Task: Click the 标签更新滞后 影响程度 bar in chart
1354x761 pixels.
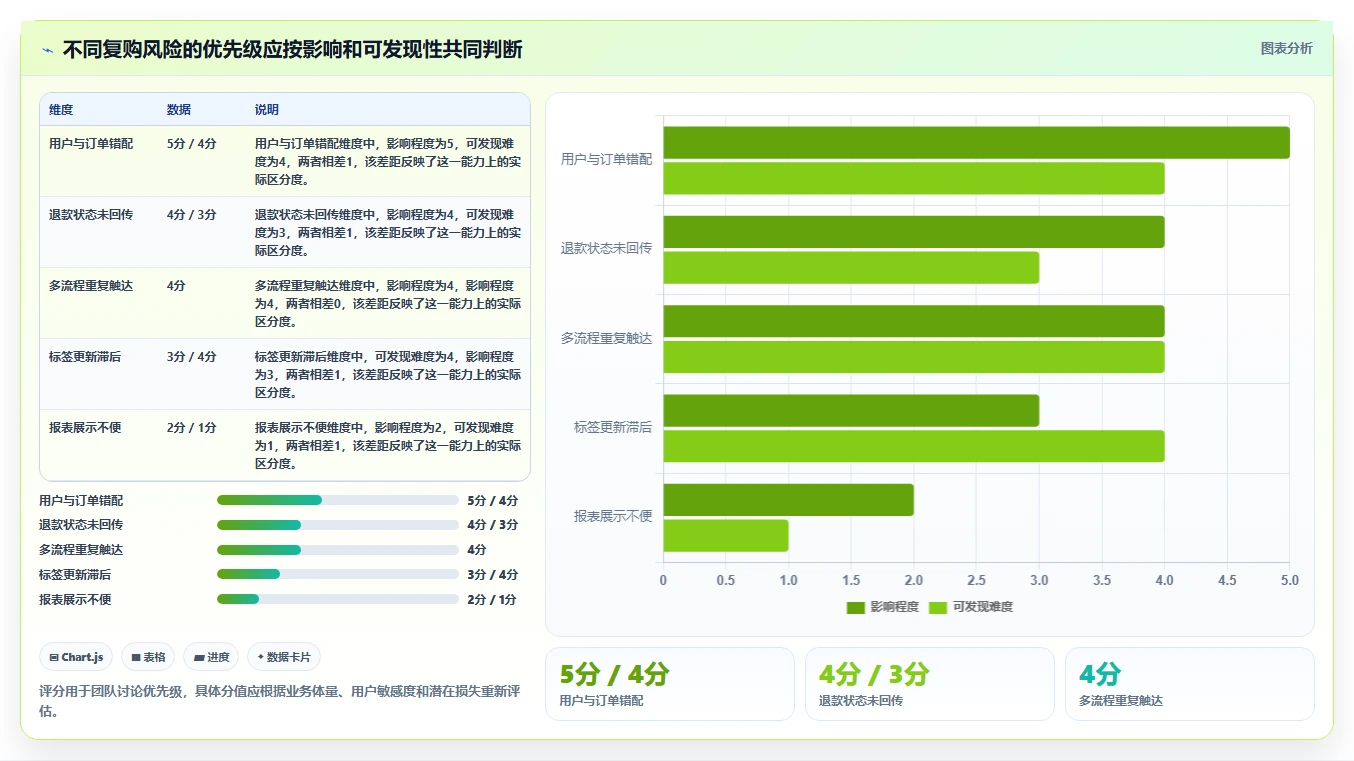Action: pyautogui.click(x=851, y=411)
